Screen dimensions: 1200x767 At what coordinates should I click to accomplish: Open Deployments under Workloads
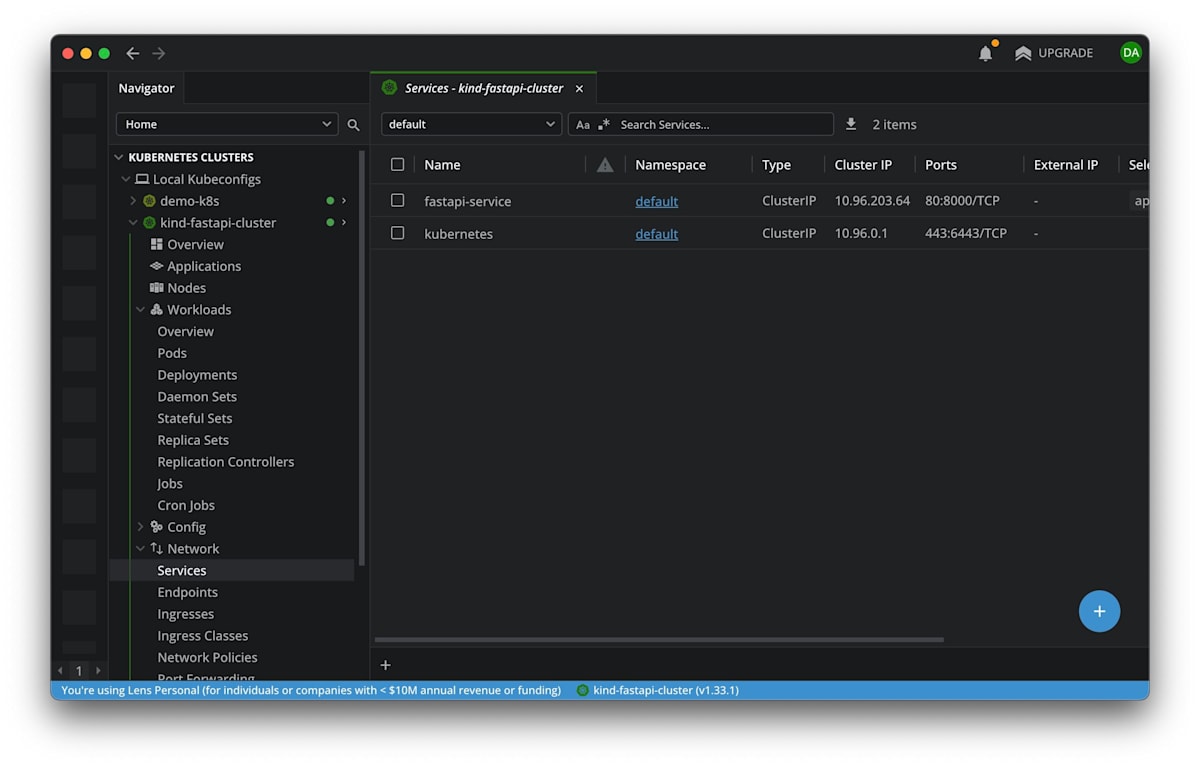click(x=197, y=375)
